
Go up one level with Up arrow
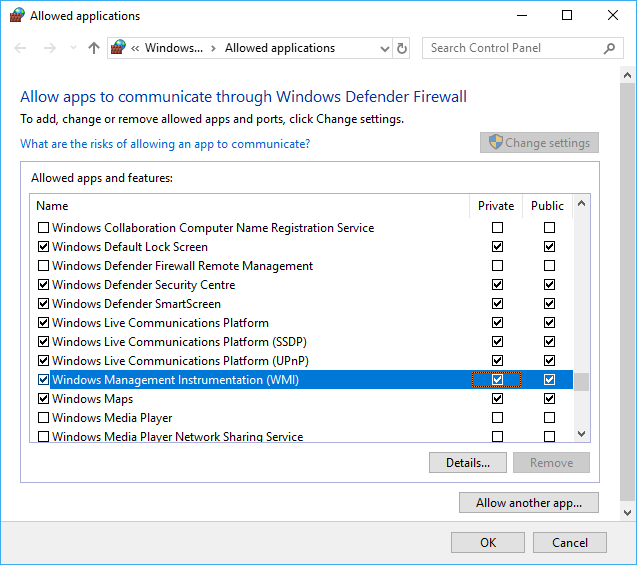[94, 48]
